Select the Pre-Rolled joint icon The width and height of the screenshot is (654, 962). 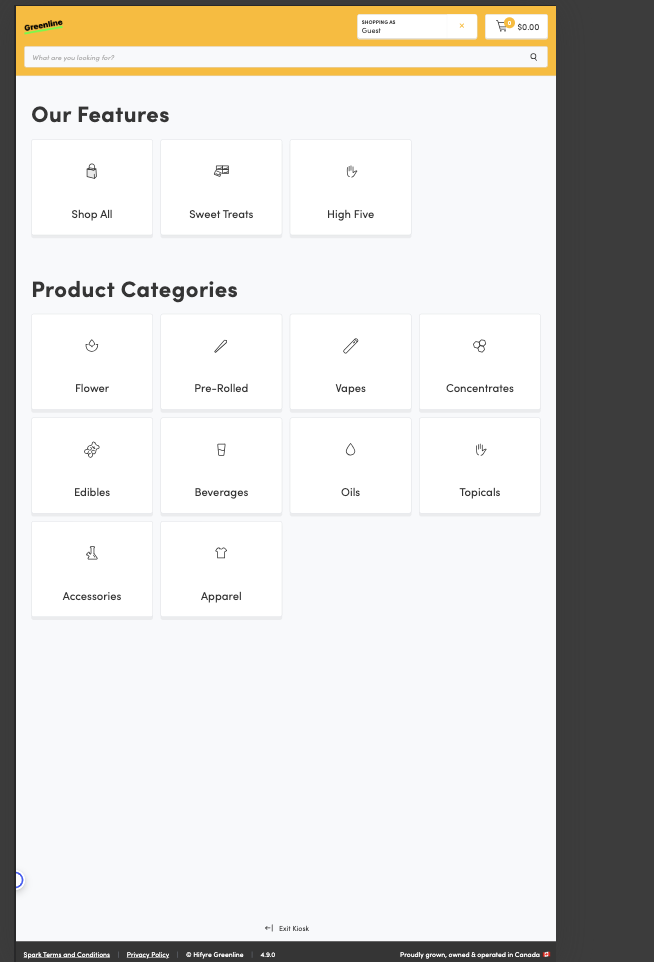(221, 346)
